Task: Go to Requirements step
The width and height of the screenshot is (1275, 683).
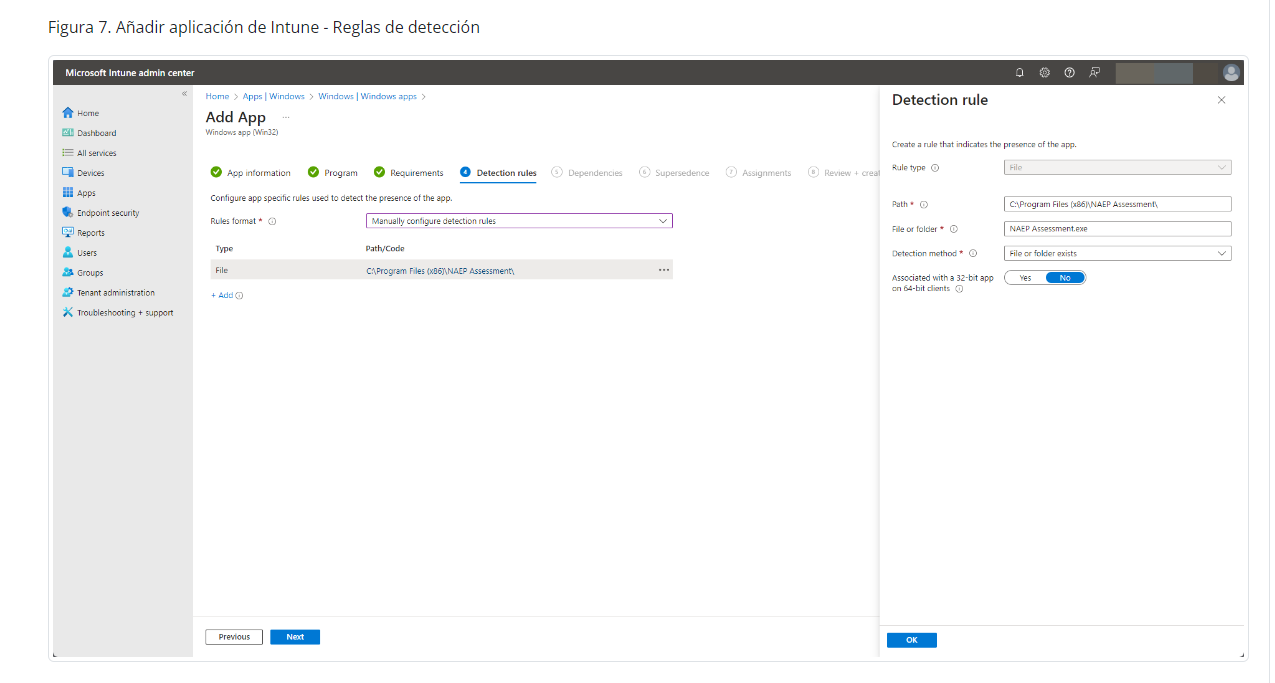Action: pos(409,173)
